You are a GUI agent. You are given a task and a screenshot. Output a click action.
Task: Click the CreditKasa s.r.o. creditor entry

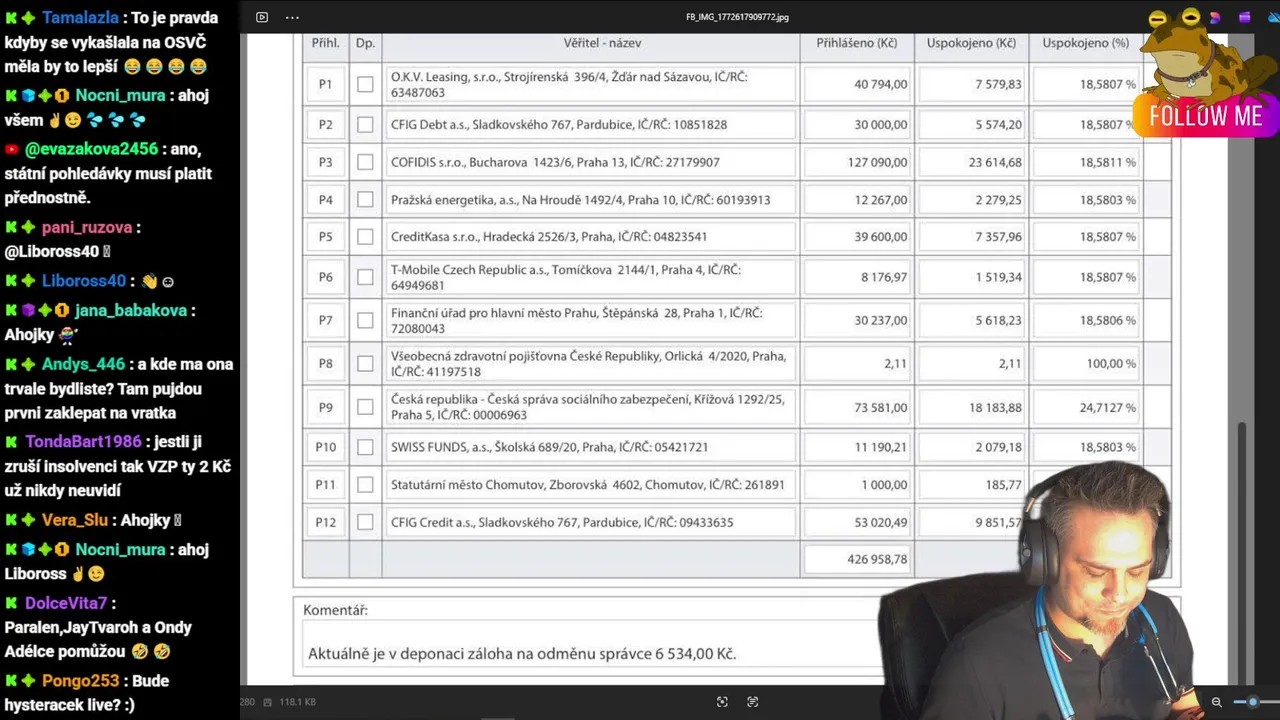tap(549, 237)
